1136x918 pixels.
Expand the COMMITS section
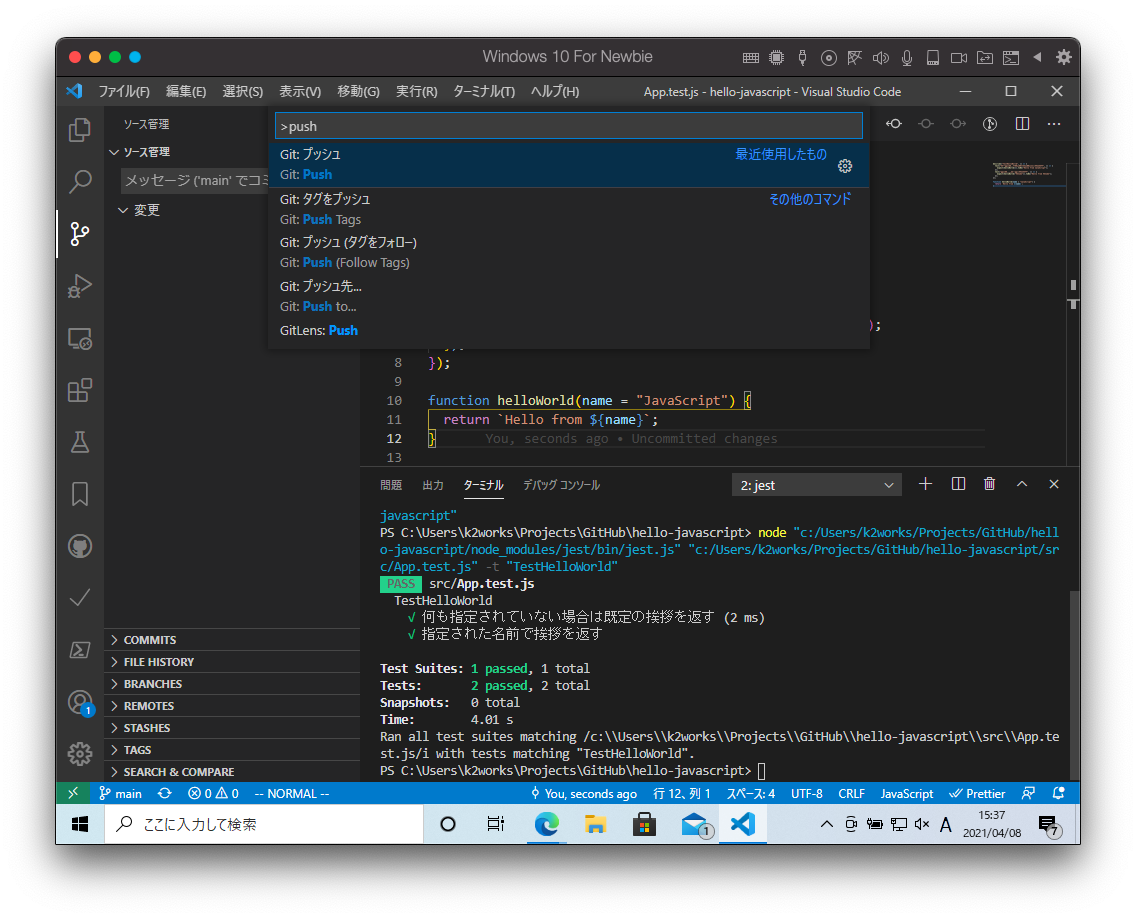(x=150, y=640)
